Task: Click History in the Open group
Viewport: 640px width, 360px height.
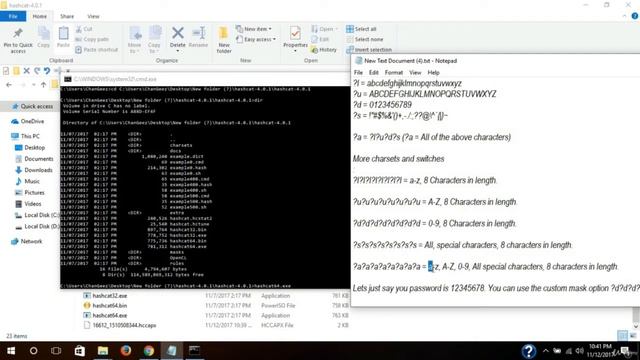Action: point(324,50)
